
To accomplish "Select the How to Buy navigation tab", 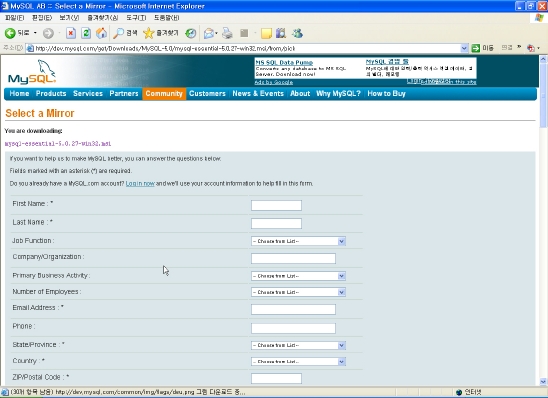I will click(386, 94).
